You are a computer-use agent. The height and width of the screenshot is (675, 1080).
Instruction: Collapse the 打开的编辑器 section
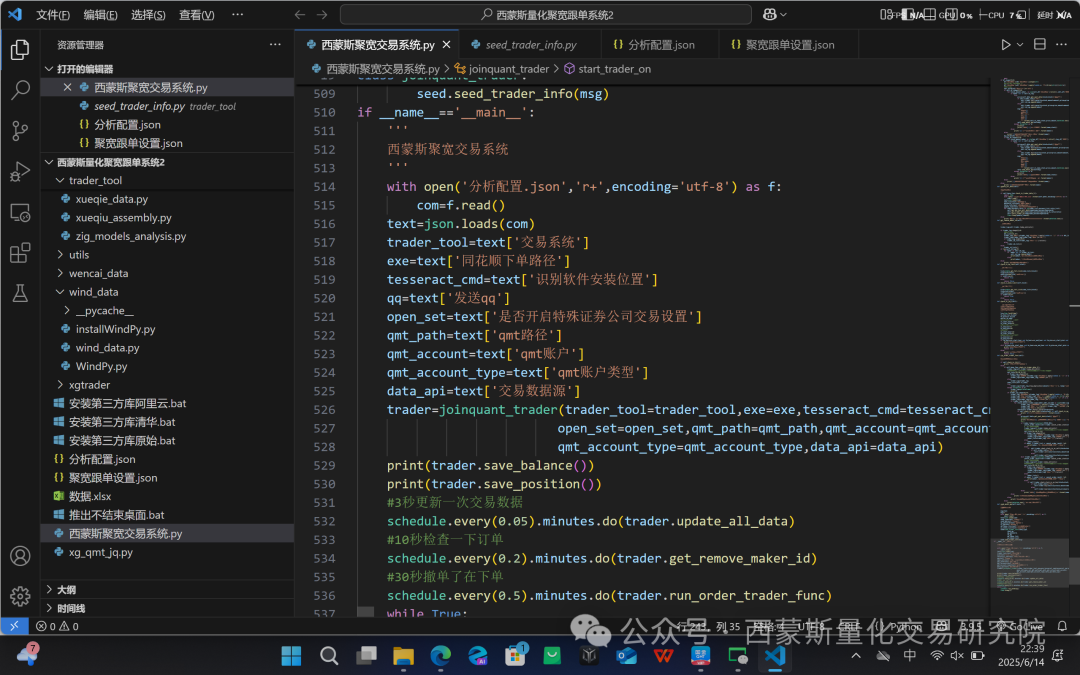pos(49,69)
